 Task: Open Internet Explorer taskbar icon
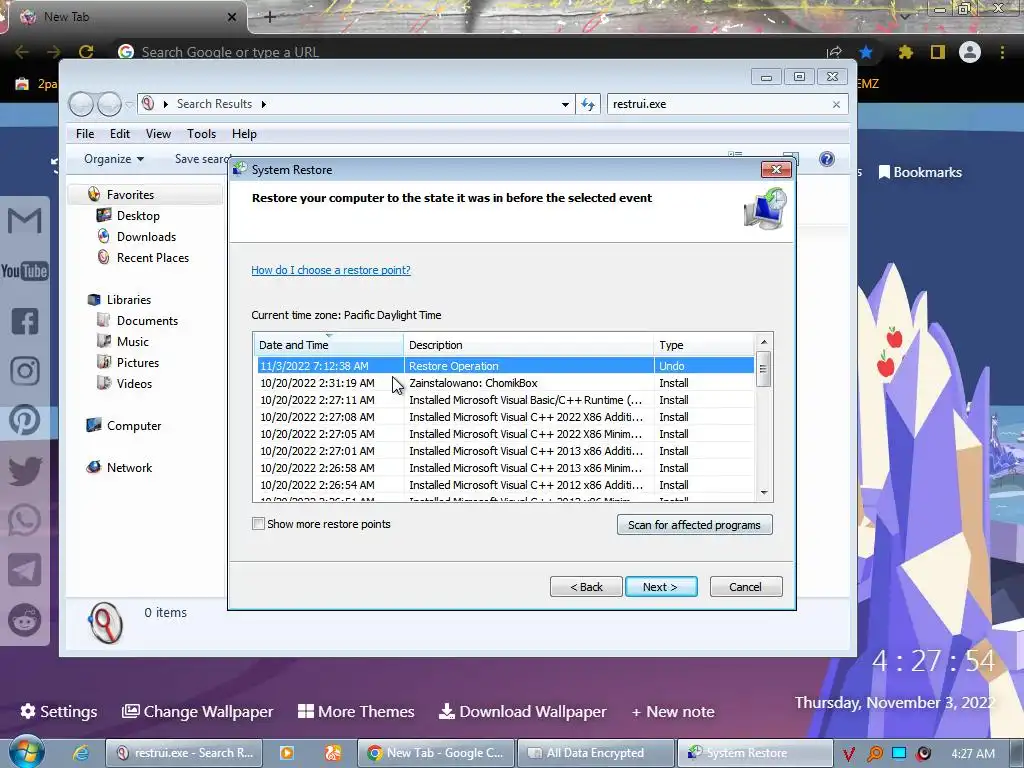(x=81, y=753)
